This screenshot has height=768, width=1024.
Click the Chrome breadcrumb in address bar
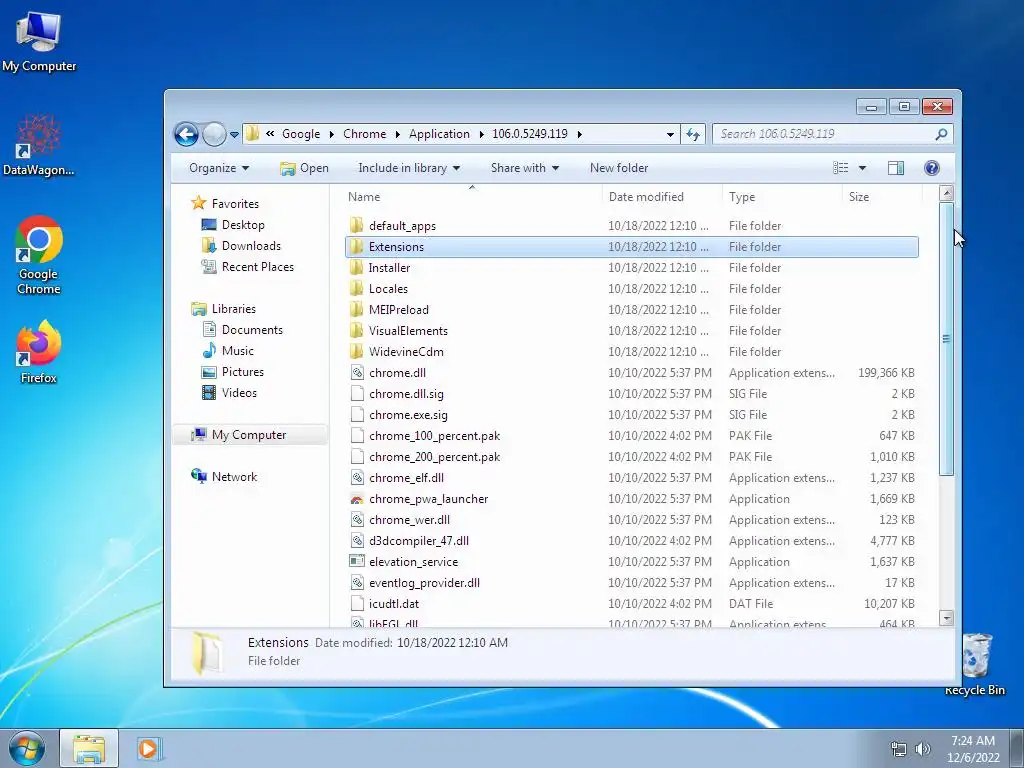[x=364, y=134]
